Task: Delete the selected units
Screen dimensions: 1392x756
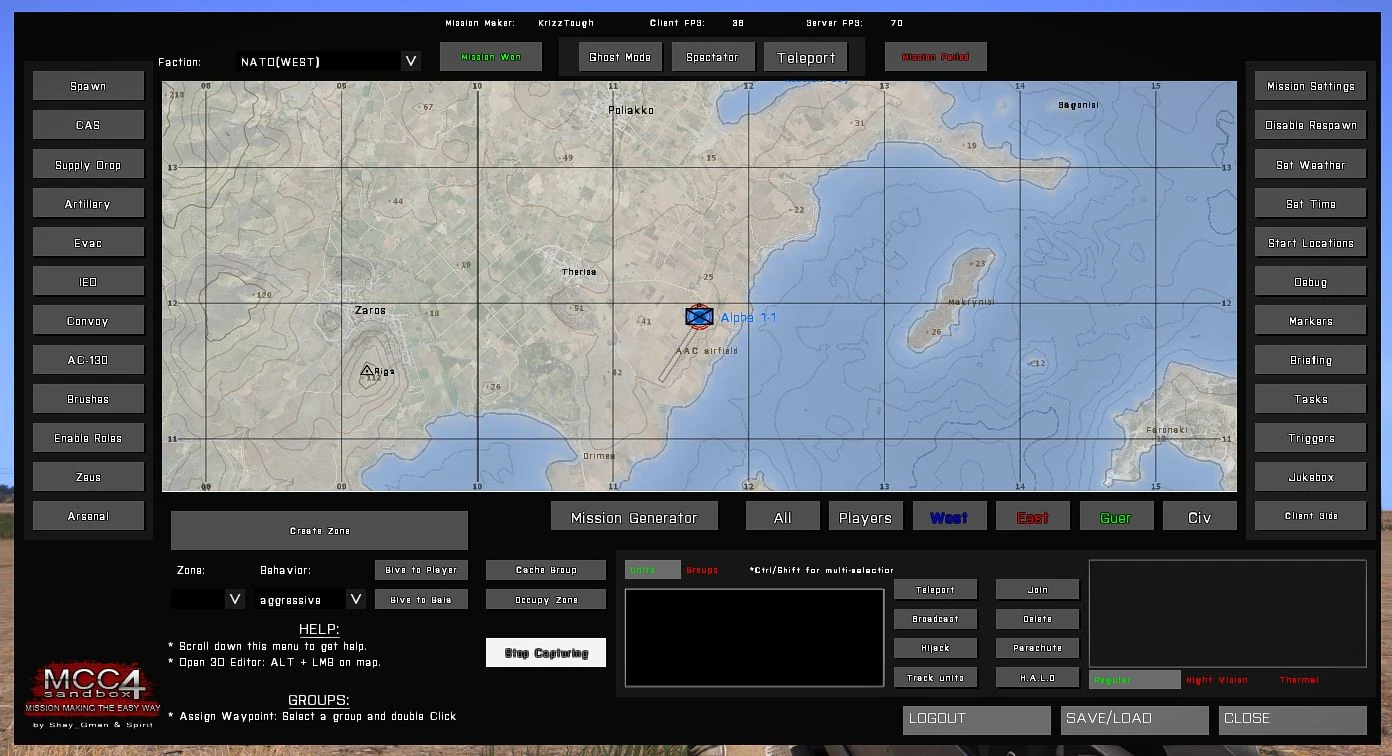Action: pos(1038,619)
